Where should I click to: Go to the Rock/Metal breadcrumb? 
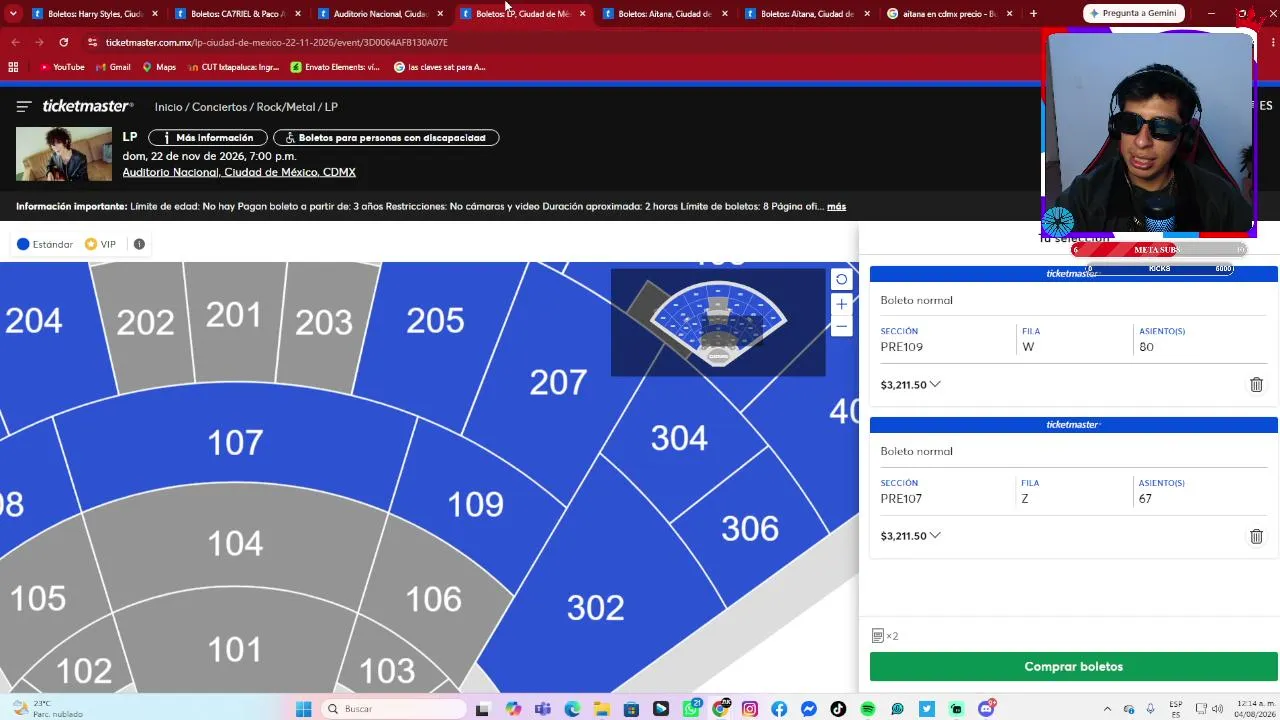point(285,107)
